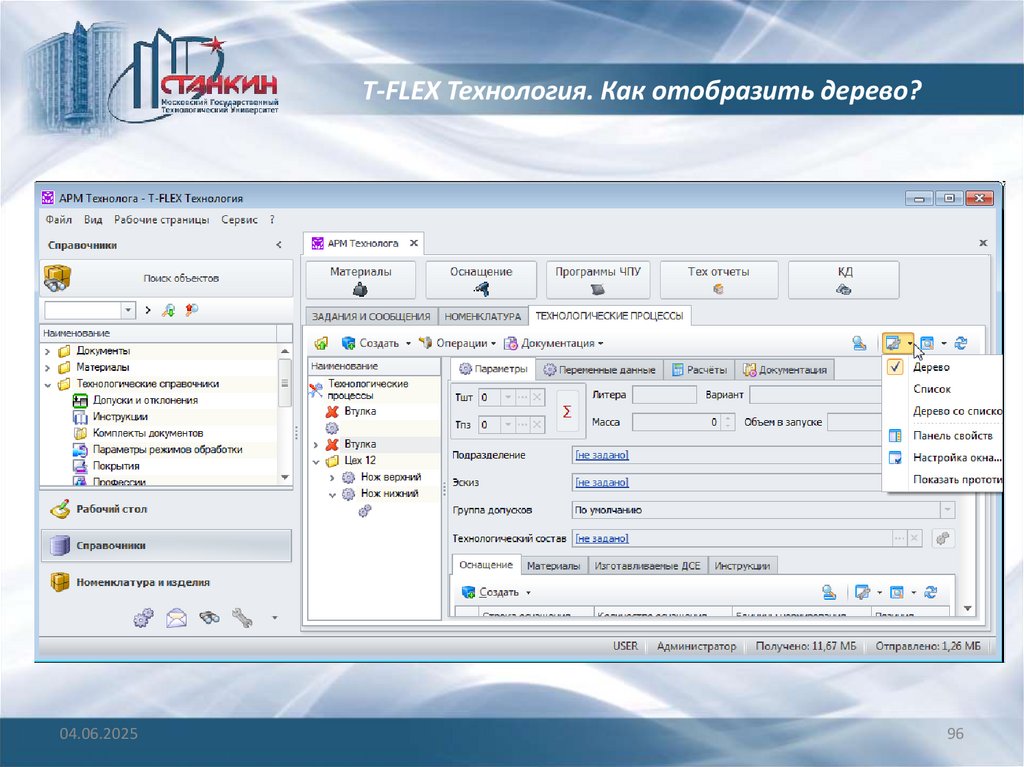Viewport: 1024px width, 767px height.
Task: Switch to ЗАДАНИЯ И СООБЩЕНИЯ tab
Action: click(x=371, y=316)
